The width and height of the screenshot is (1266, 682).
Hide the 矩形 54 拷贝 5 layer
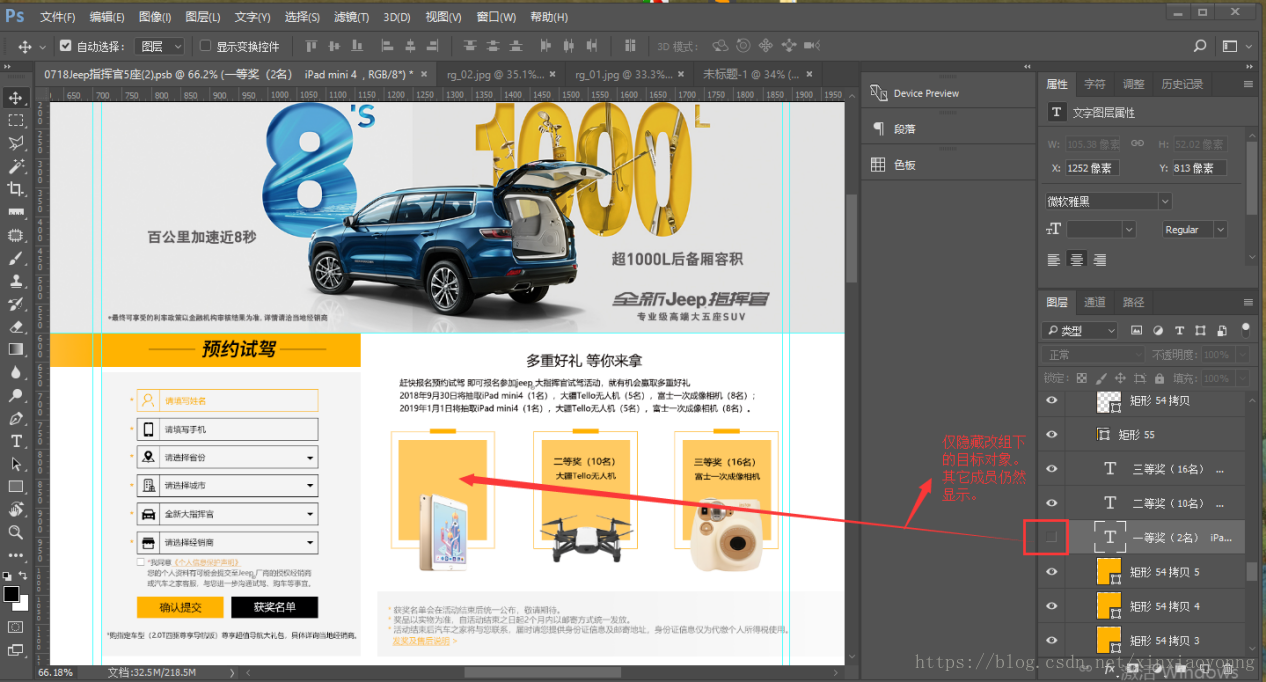tap(1051, 571)
